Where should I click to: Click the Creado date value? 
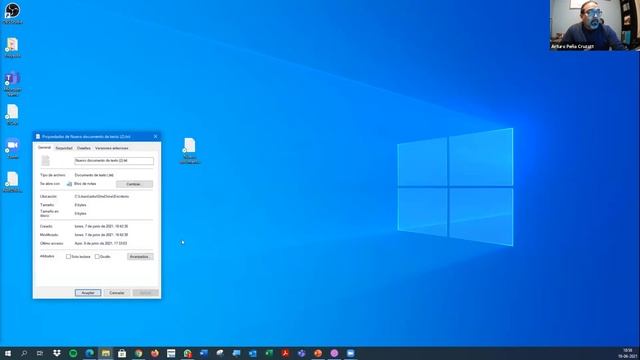click(x=101, y=226)
